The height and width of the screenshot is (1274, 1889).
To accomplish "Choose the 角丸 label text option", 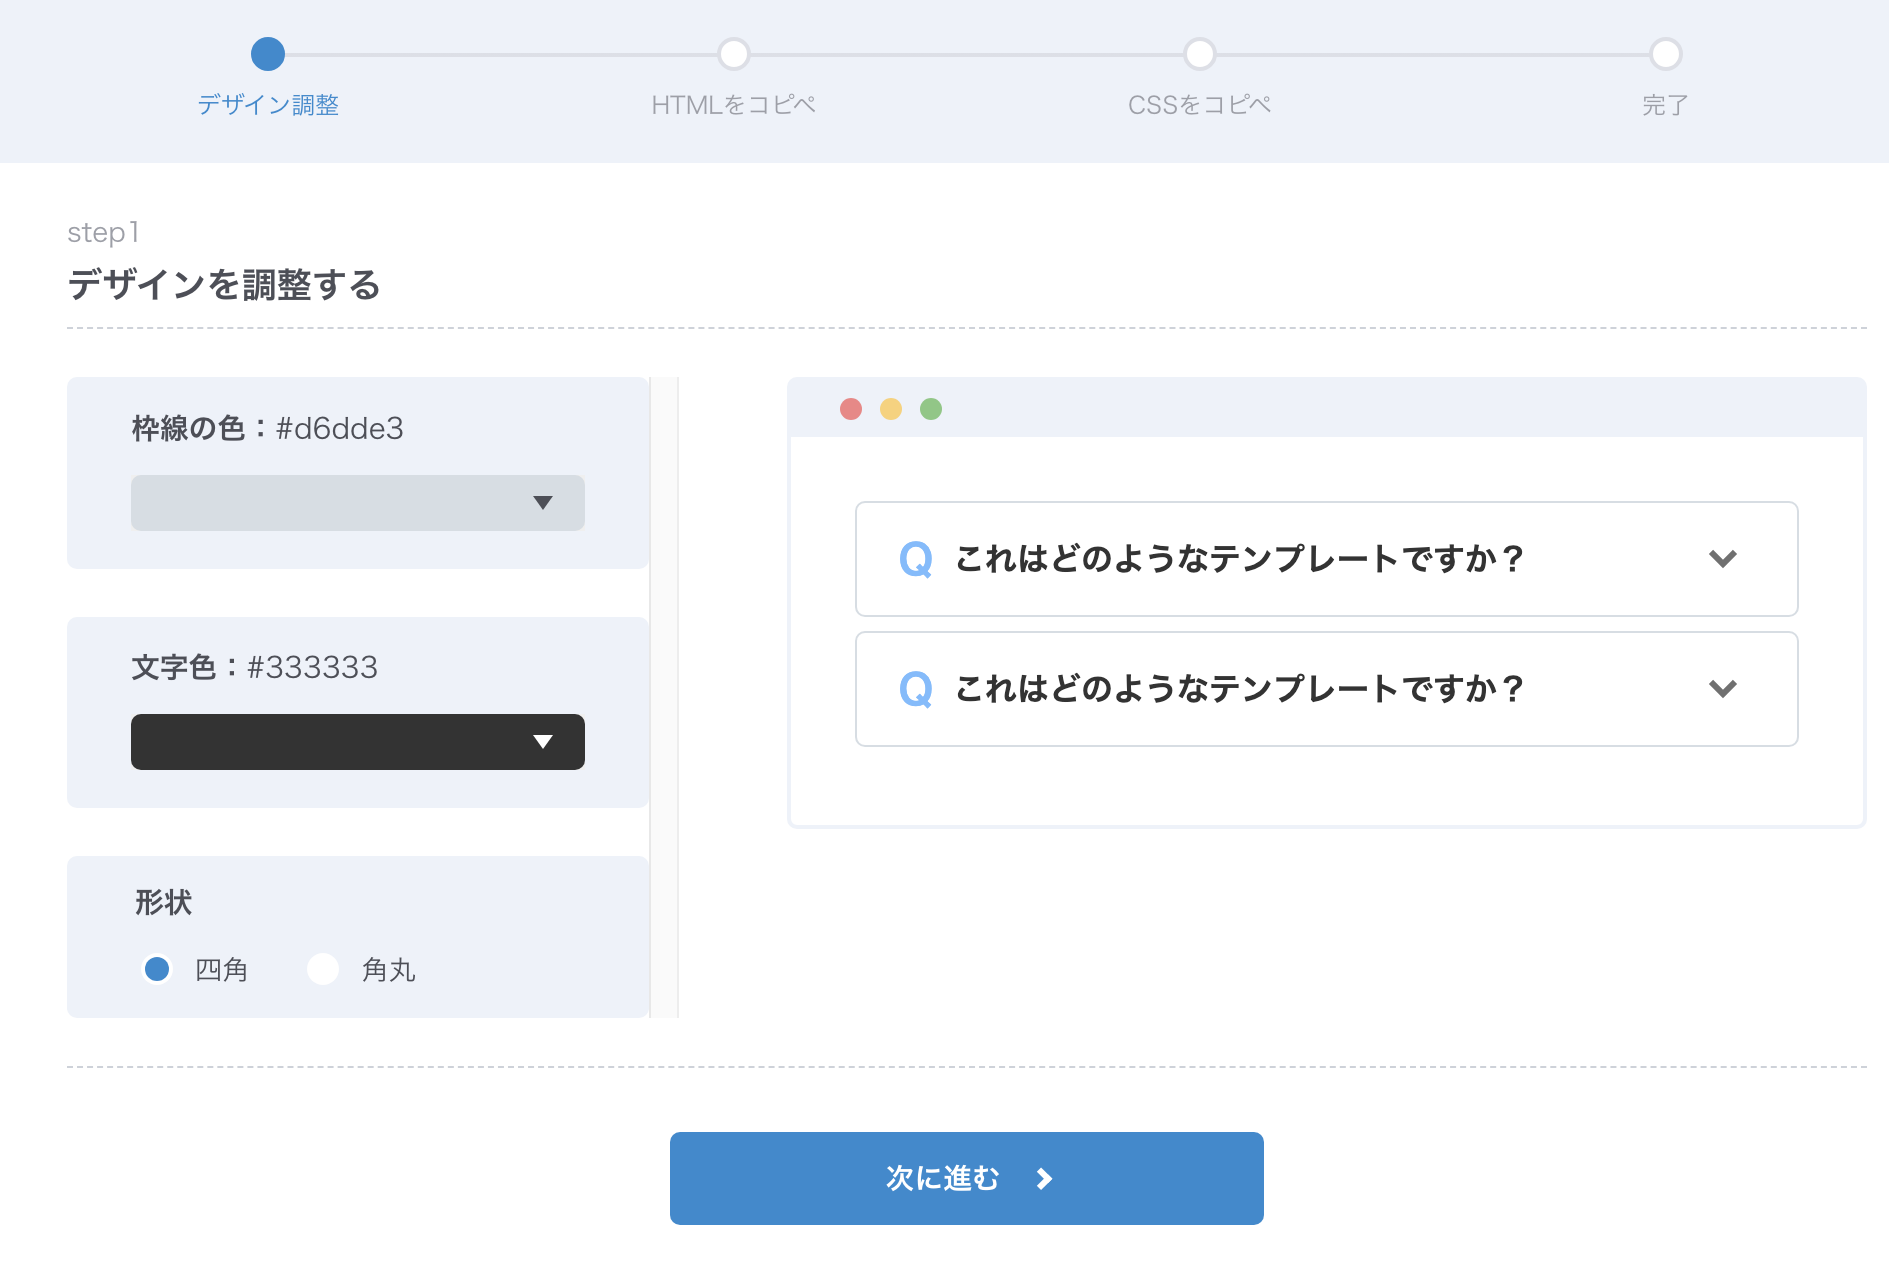I will tap(388, 970).
